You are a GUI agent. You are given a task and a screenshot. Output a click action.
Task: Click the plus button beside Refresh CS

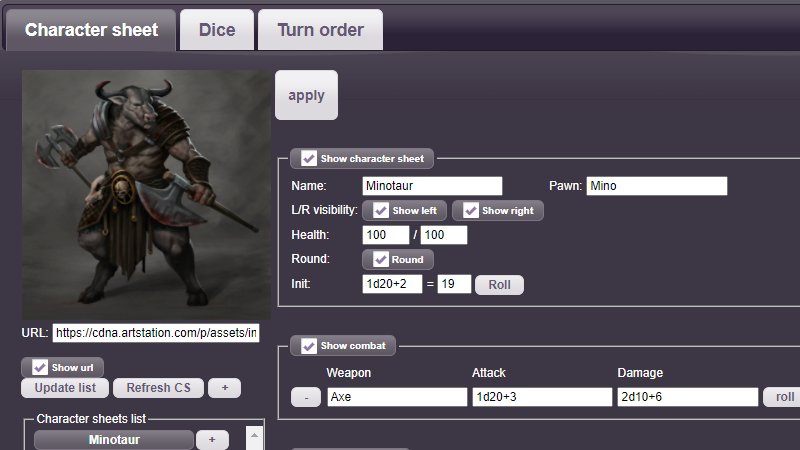click(x=224, y=388)
